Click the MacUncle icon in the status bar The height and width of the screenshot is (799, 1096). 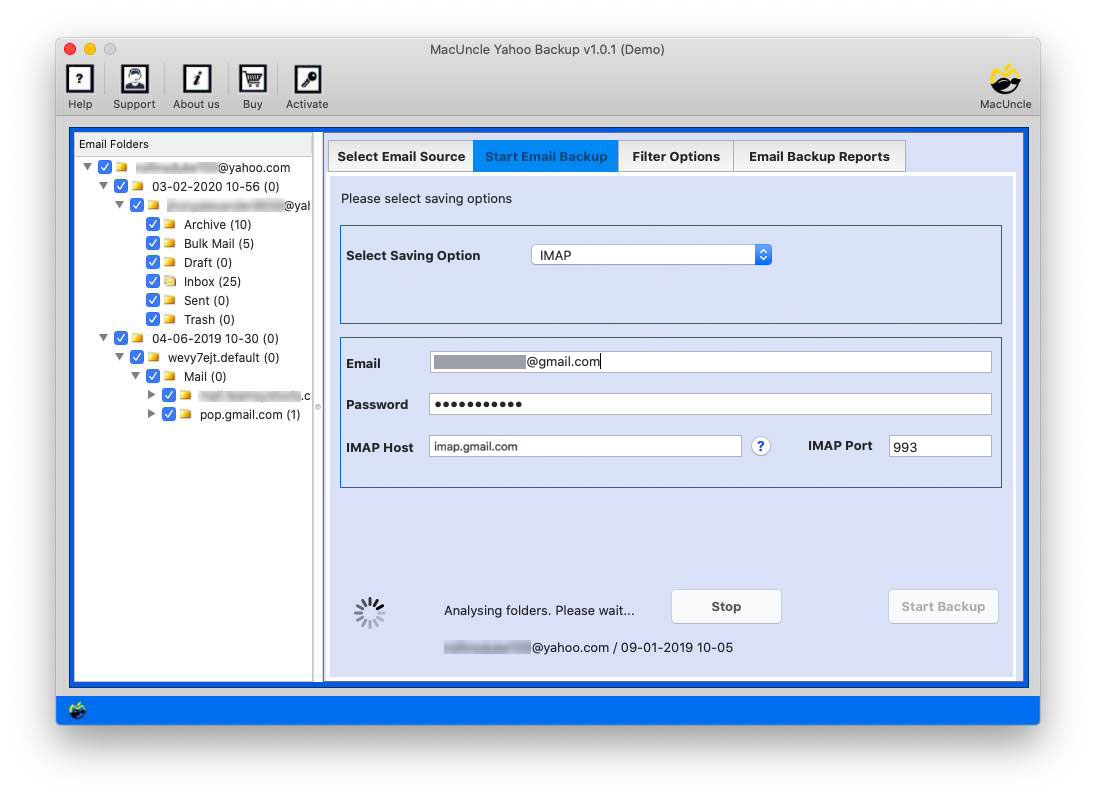(x=77, y=710)
